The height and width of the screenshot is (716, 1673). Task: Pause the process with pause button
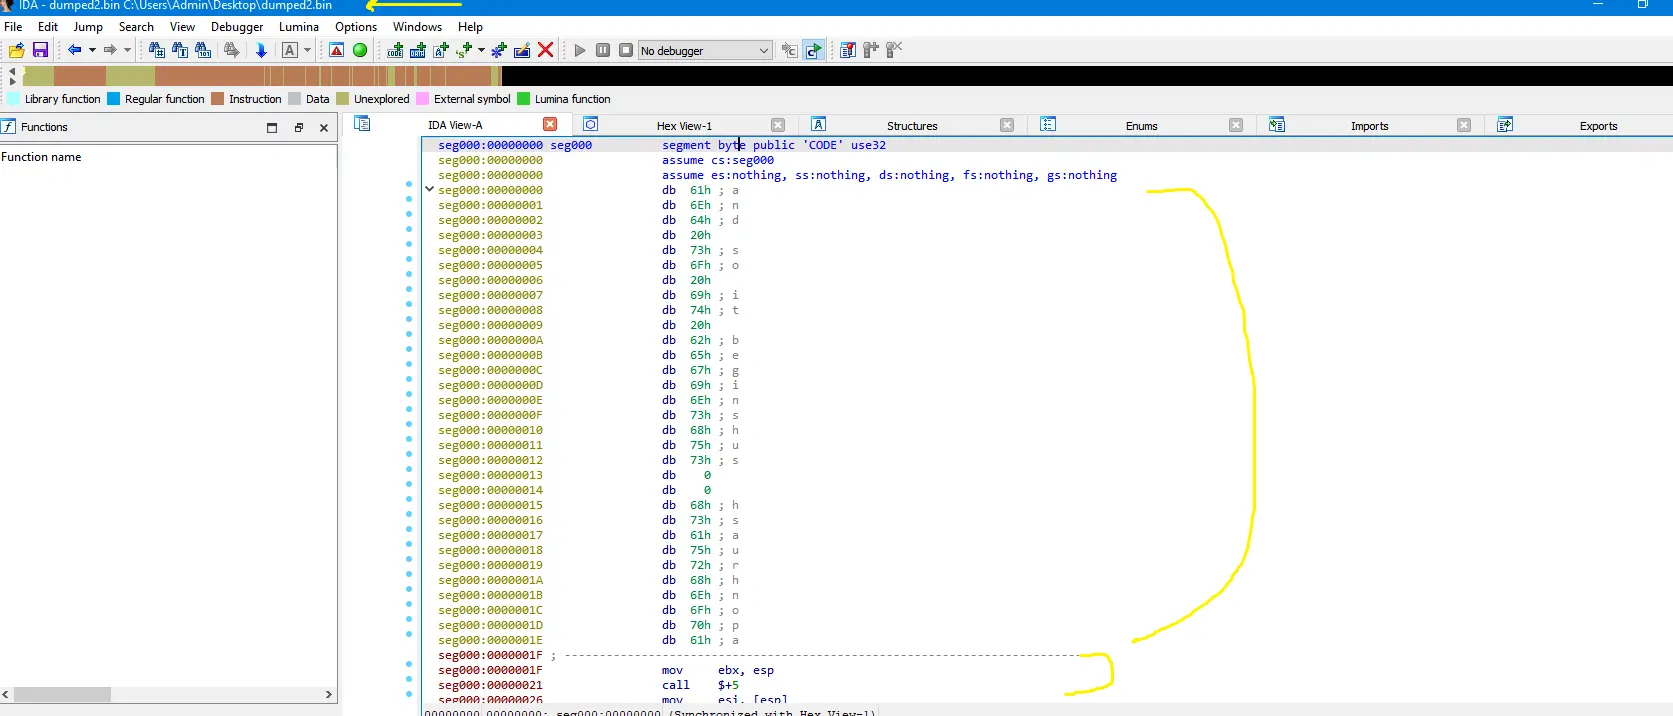tap(603, 50)
